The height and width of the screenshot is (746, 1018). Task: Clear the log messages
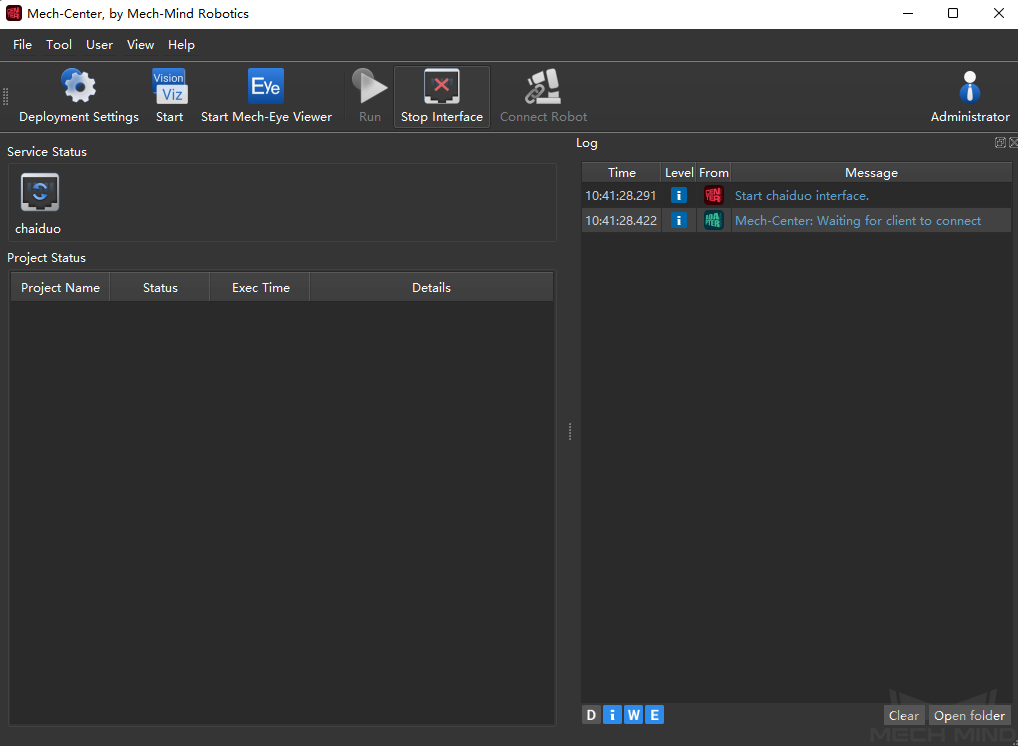[x=904, y=715]
